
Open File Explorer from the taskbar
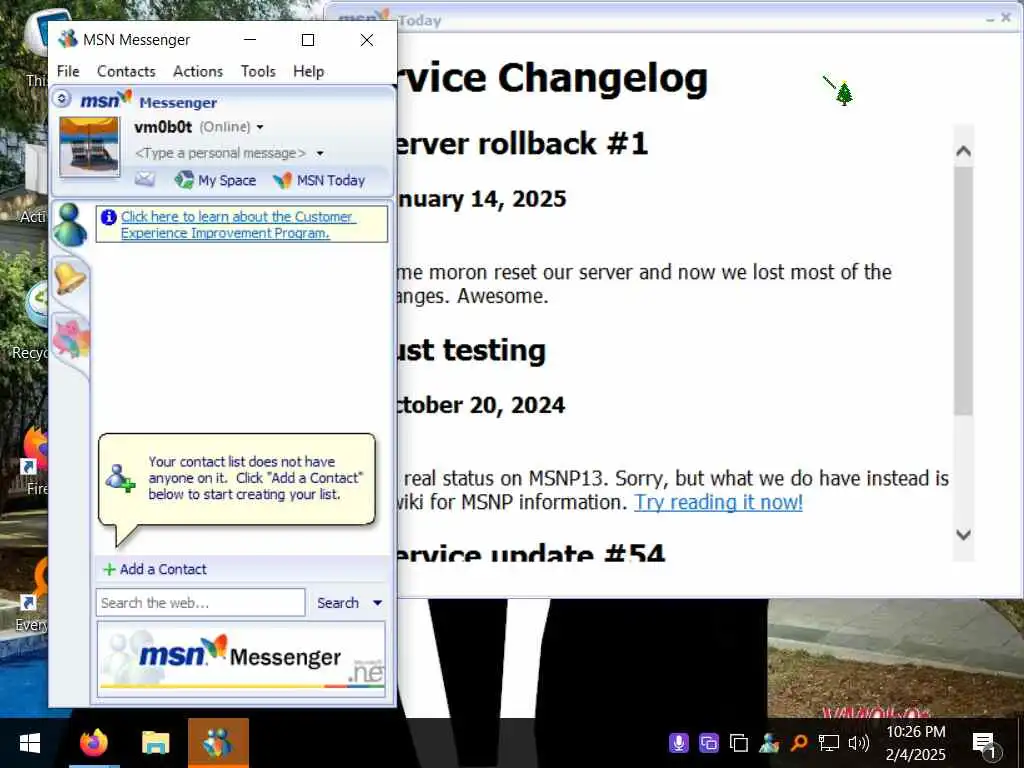[155, 743]
